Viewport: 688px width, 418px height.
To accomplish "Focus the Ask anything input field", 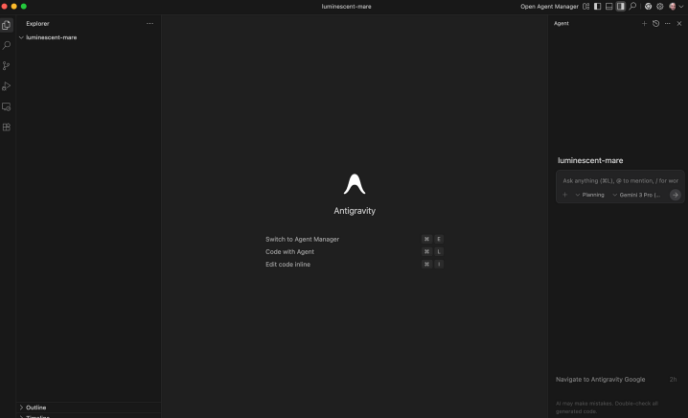I will pyautogui.click(x=620, y=181).
